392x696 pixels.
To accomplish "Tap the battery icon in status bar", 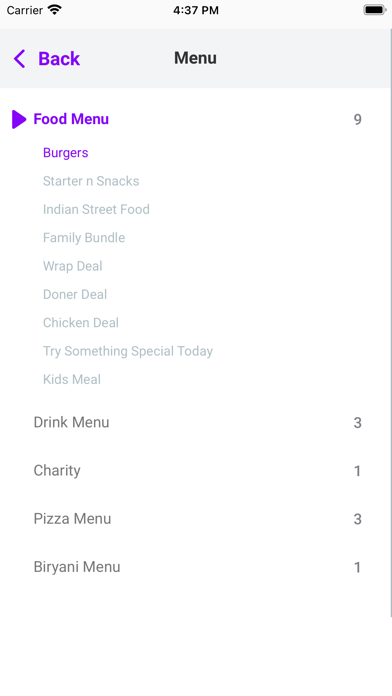I will (375, 10).
